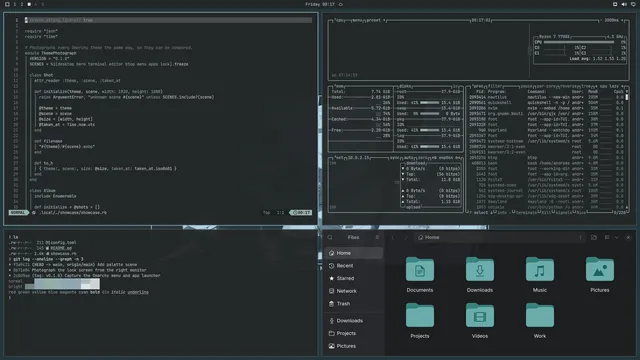Toggle auto scaling in btop net box
Viewport: 640px width, 360px height.
click(x=409, y=158)
